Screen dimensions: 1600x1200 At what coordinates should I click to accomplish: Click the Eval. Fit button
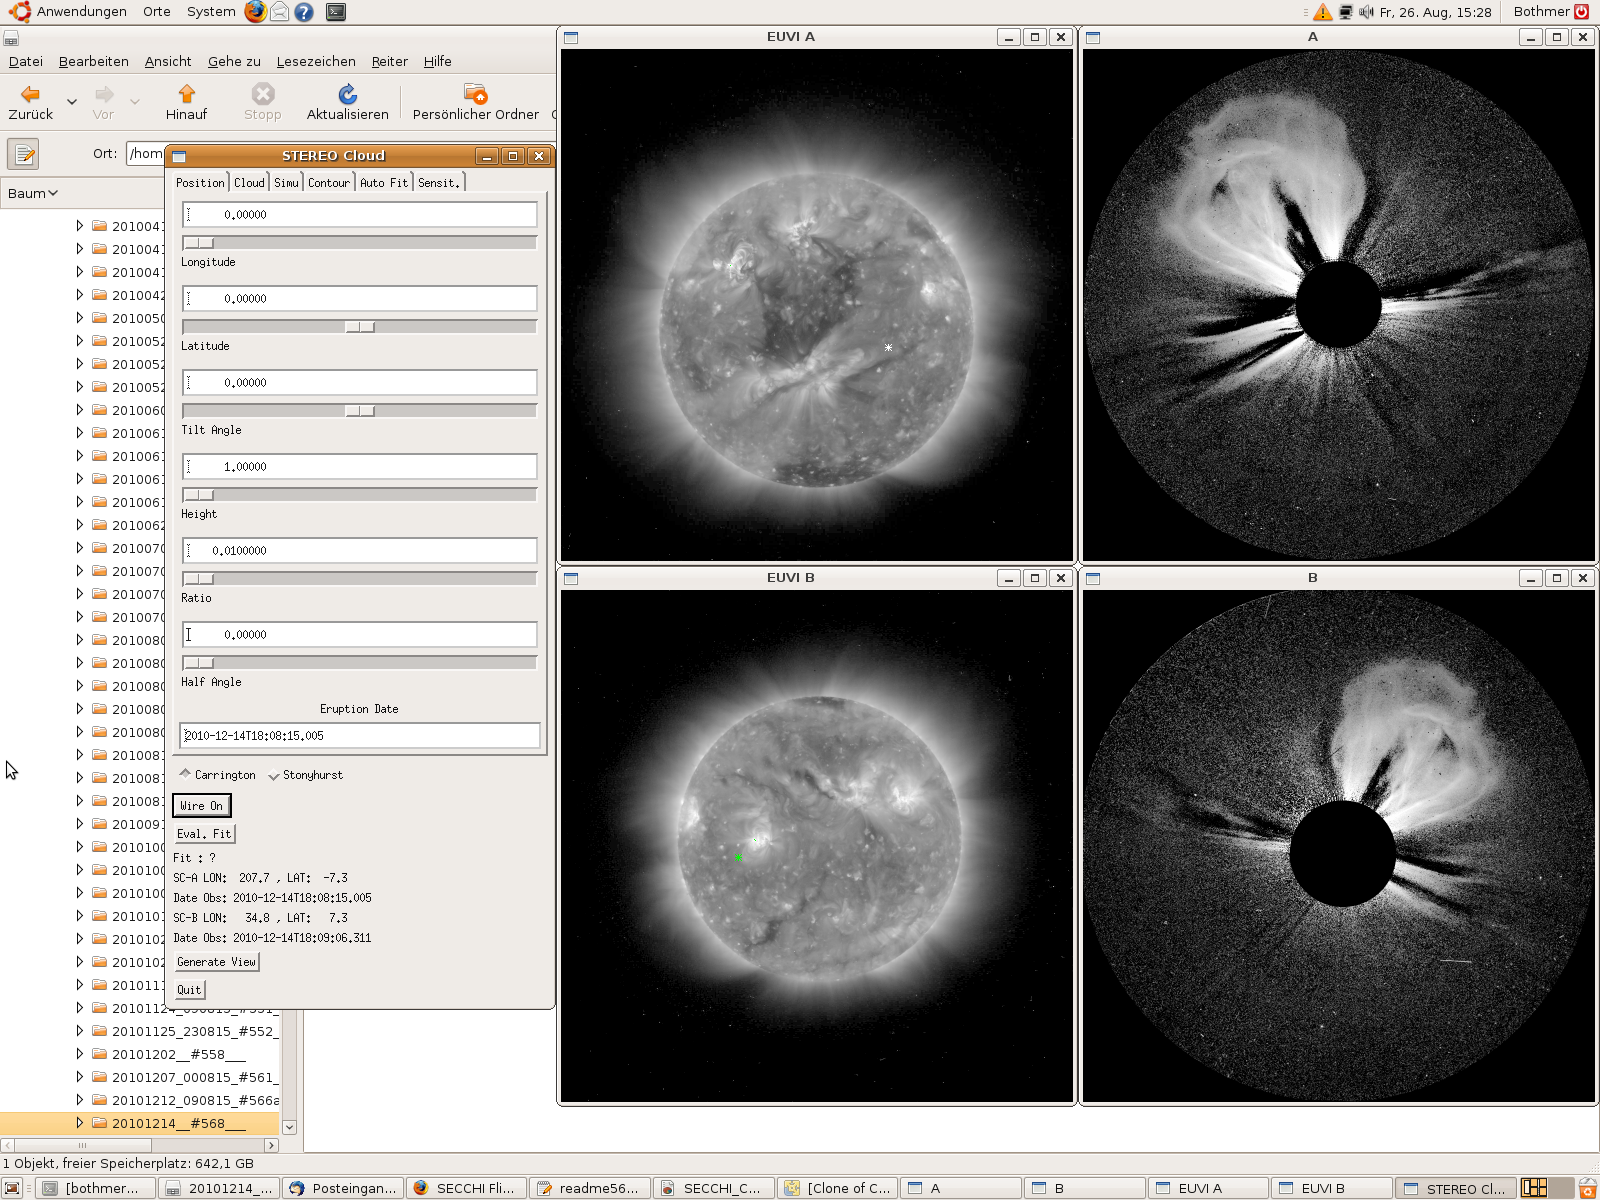tap(204, 833)
